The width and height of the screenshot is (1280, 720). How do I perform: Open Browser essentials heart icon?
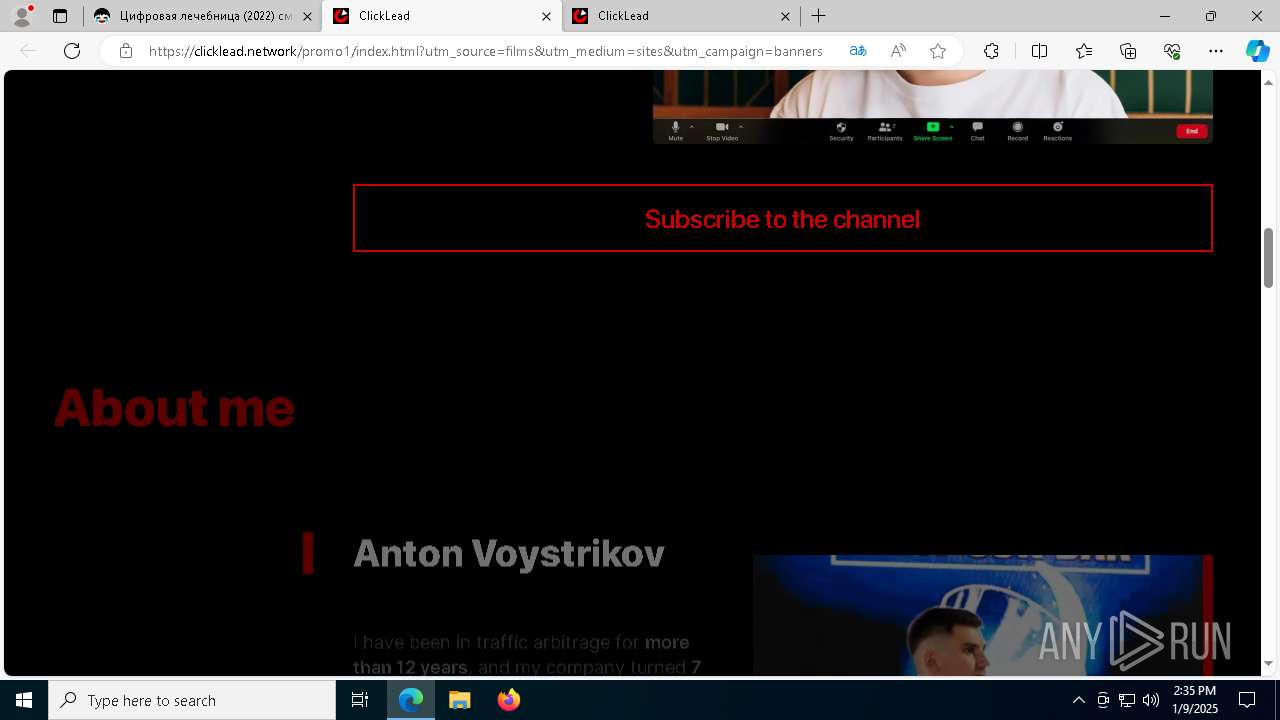click(x=1172, y=51)
